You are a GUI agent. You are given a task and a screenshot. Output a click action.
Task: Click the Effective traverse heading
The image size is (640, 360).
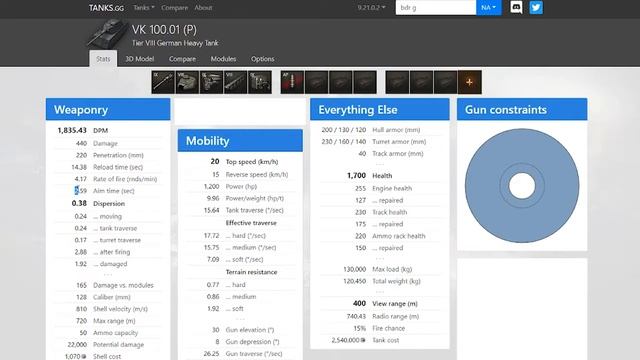pos(251,223)
